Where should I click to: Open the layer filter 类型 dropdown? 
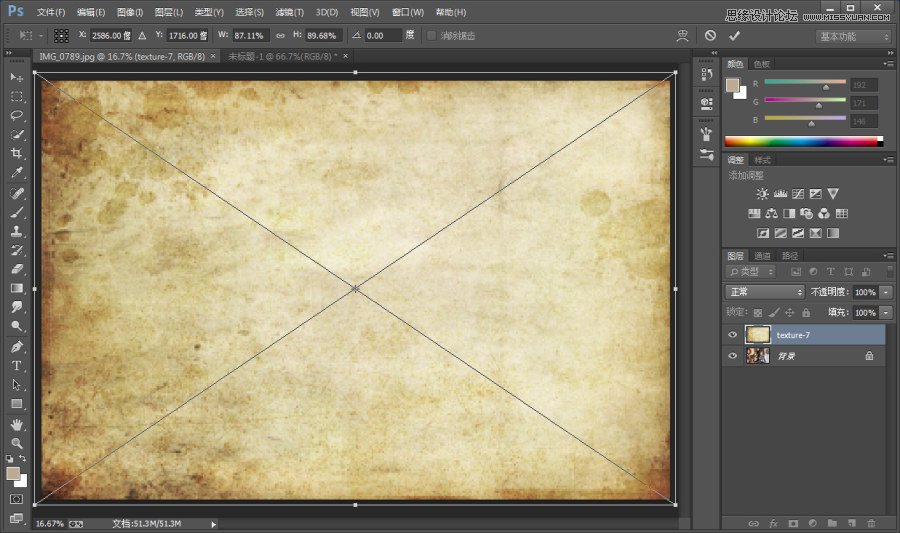click(751, 271)
